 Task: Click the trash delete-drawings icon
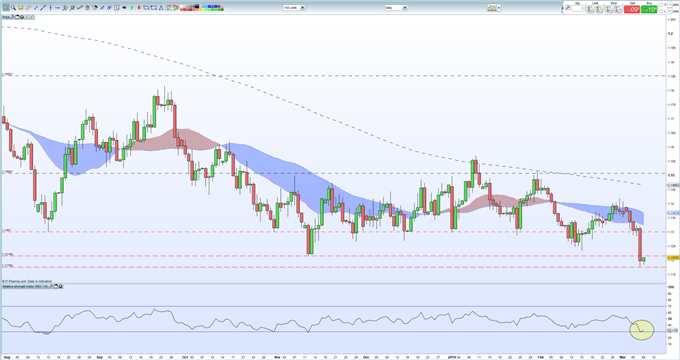coord(87,7)
